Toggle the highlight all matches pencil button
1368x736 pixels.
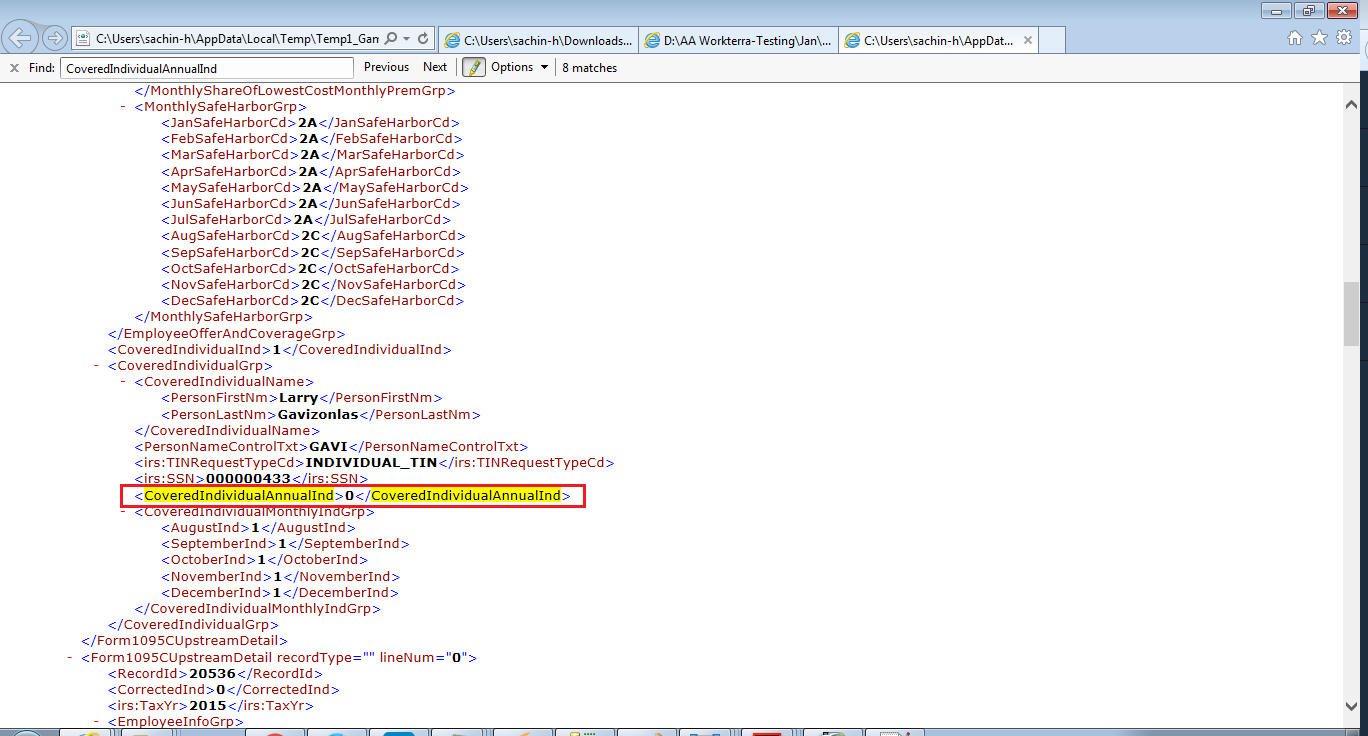(473, 67)
